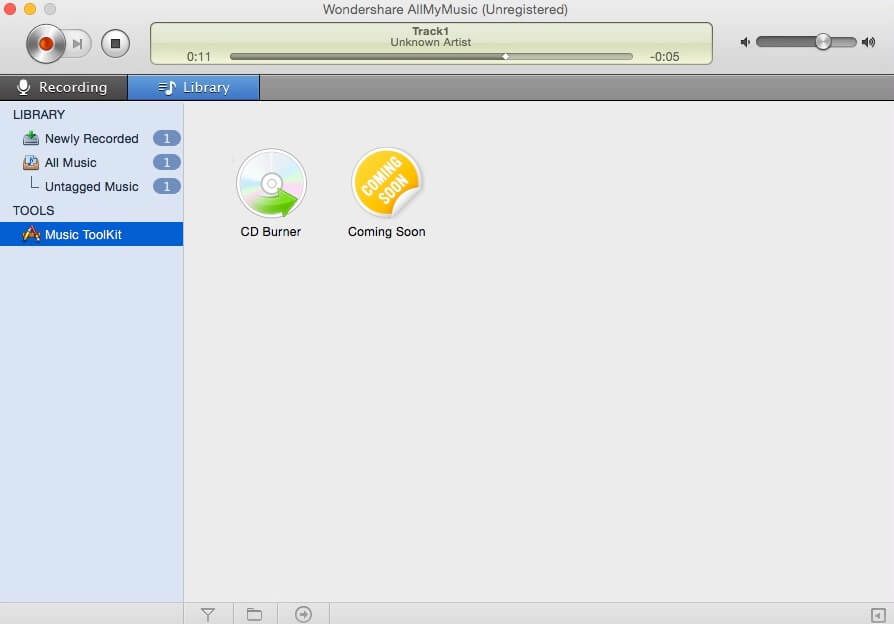Screen dimensions: 894x624
Task: Close the window with red button
Action: click(x=10, y=9)
